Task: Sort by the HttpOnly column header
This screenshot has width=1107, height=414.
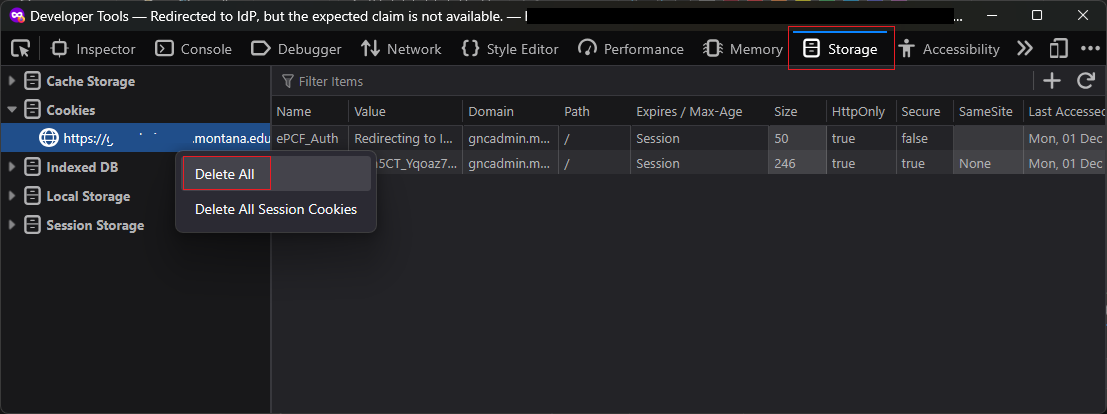Action: [861, 112]
